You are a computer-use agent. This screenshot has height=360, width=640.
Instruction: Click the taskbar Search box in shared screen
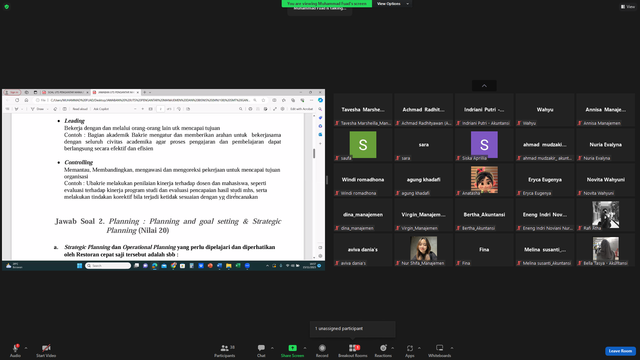[x=108, y=266]
